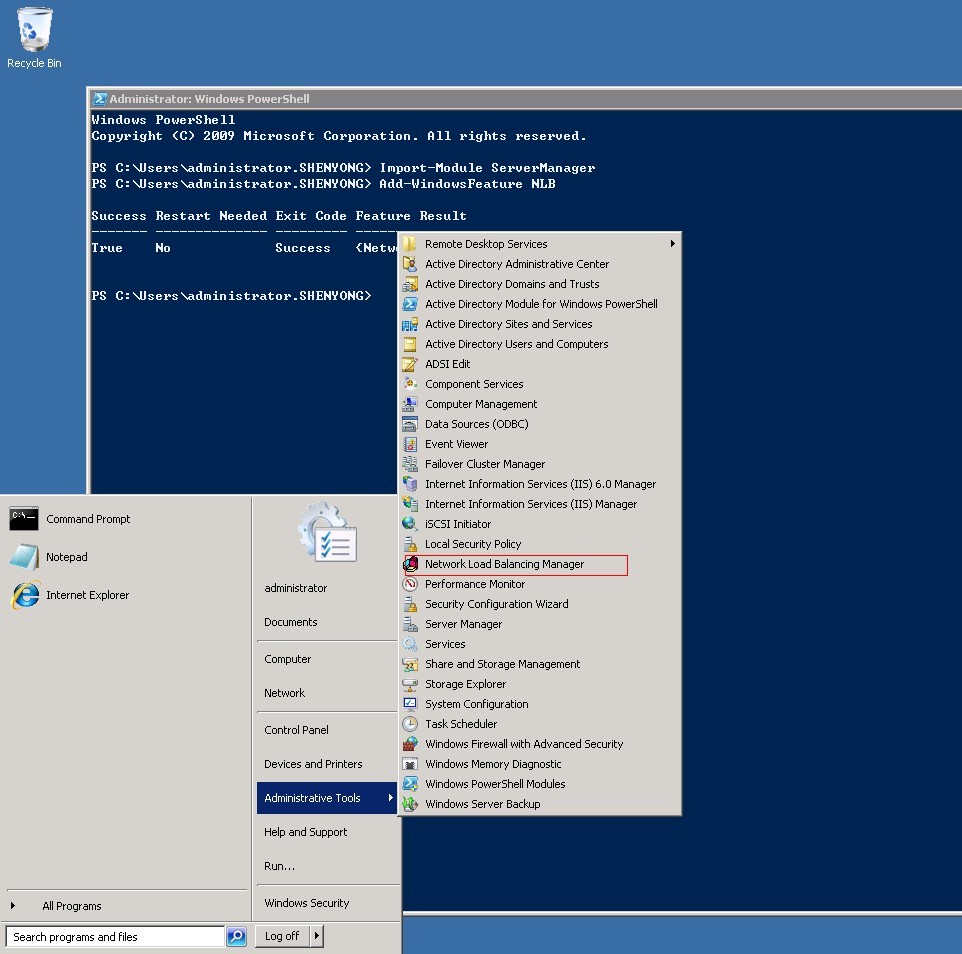Click the 'Add-WindowsFeature NLB' command text
The width and height of the screenshot is (962, 954).
(x=467, y=184)
